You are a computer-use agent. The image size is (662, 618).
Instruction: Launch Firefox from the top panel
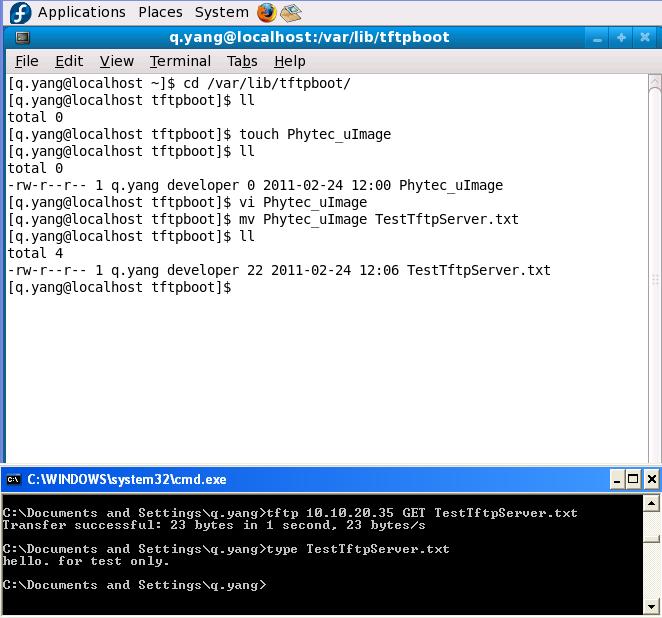click(266, 12)
